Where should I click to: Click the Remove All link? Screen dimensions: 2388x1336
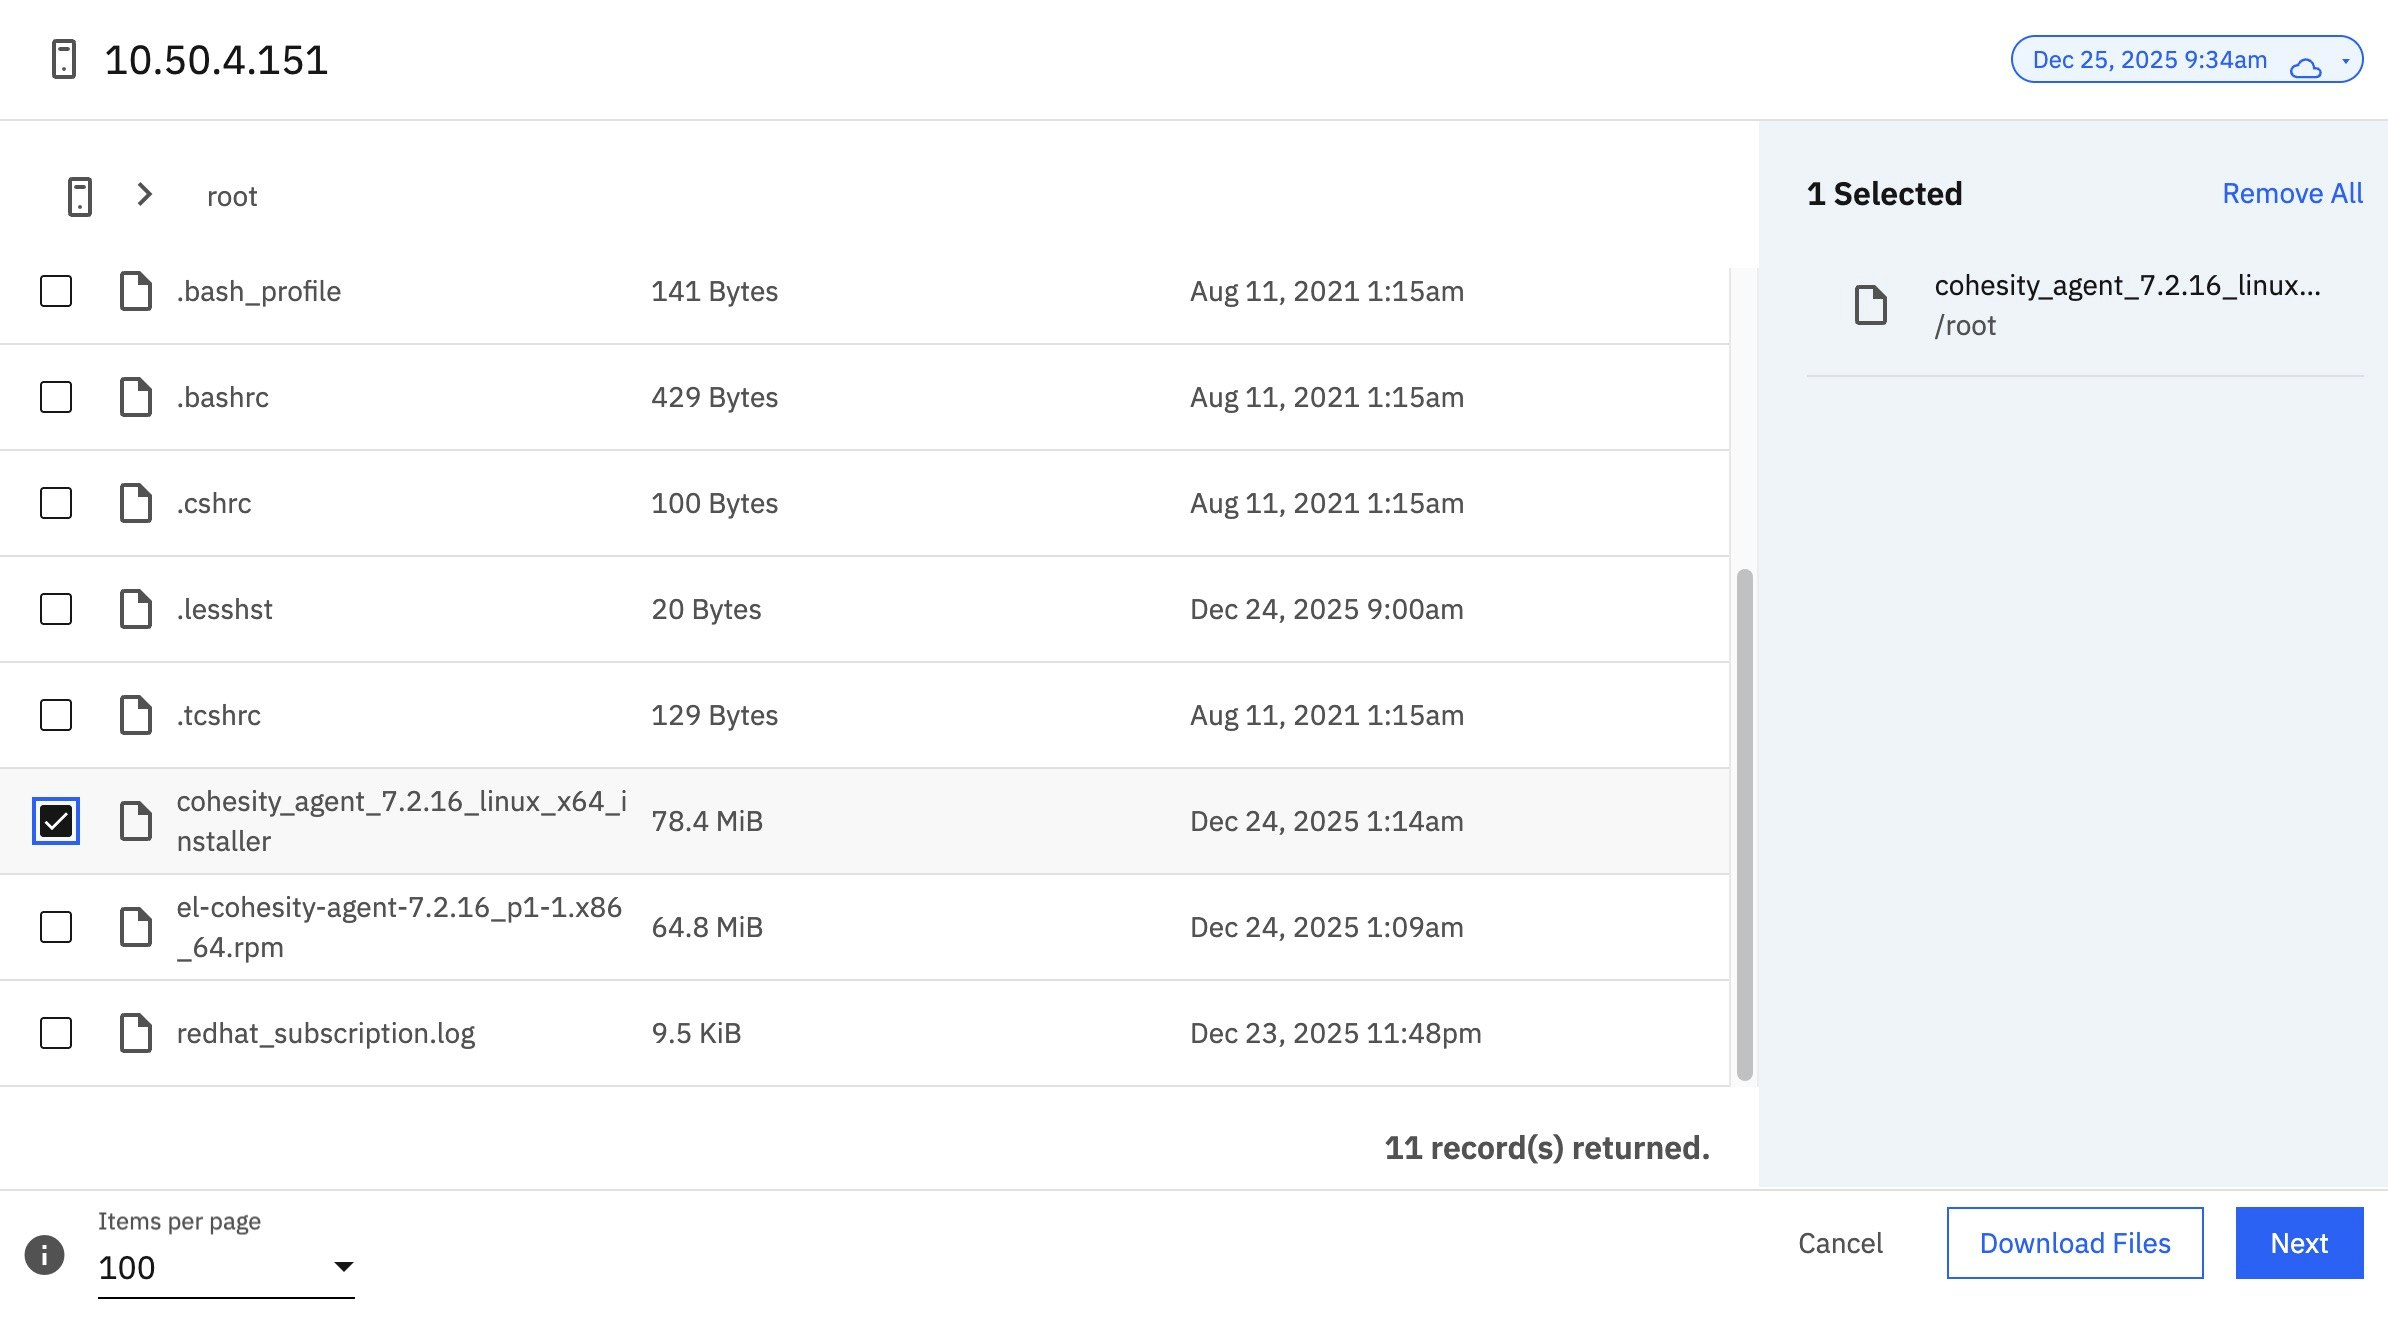2292,193
